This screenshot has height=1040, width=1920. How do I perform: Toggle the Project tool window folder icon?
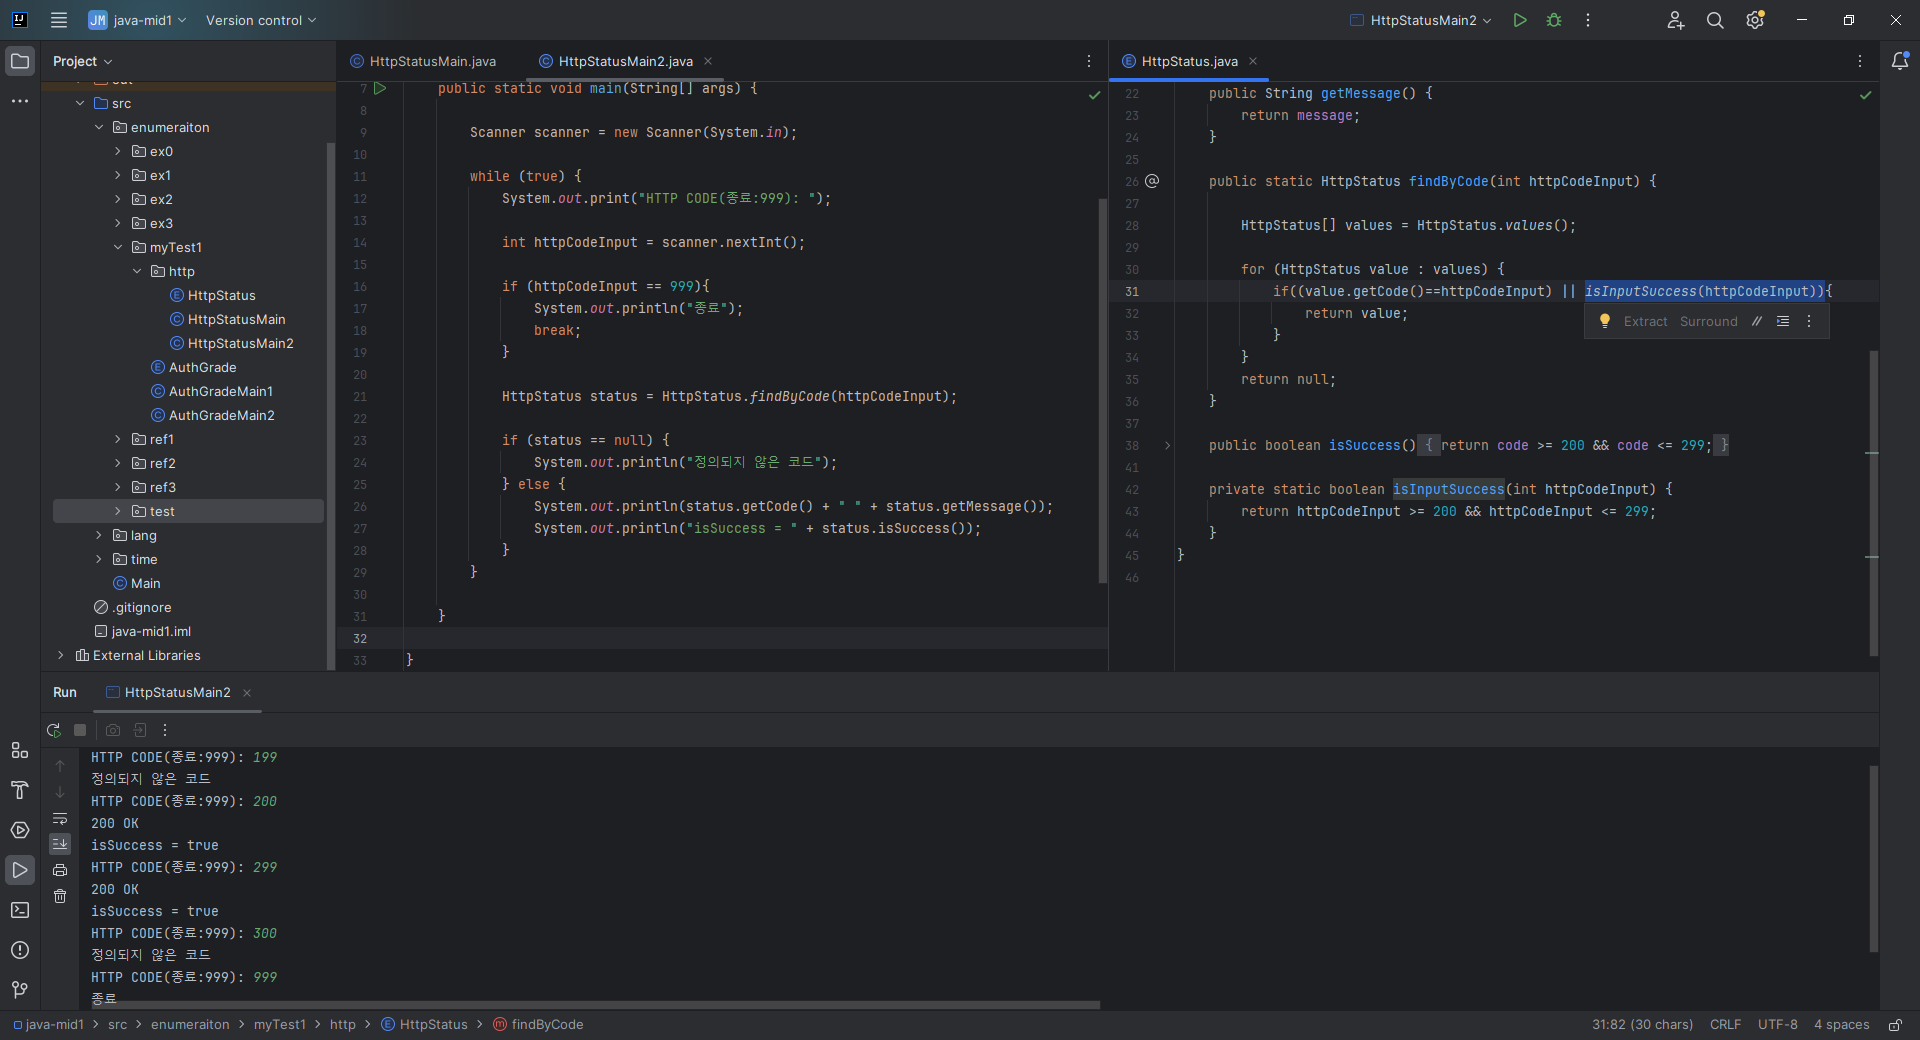[20, 61]
